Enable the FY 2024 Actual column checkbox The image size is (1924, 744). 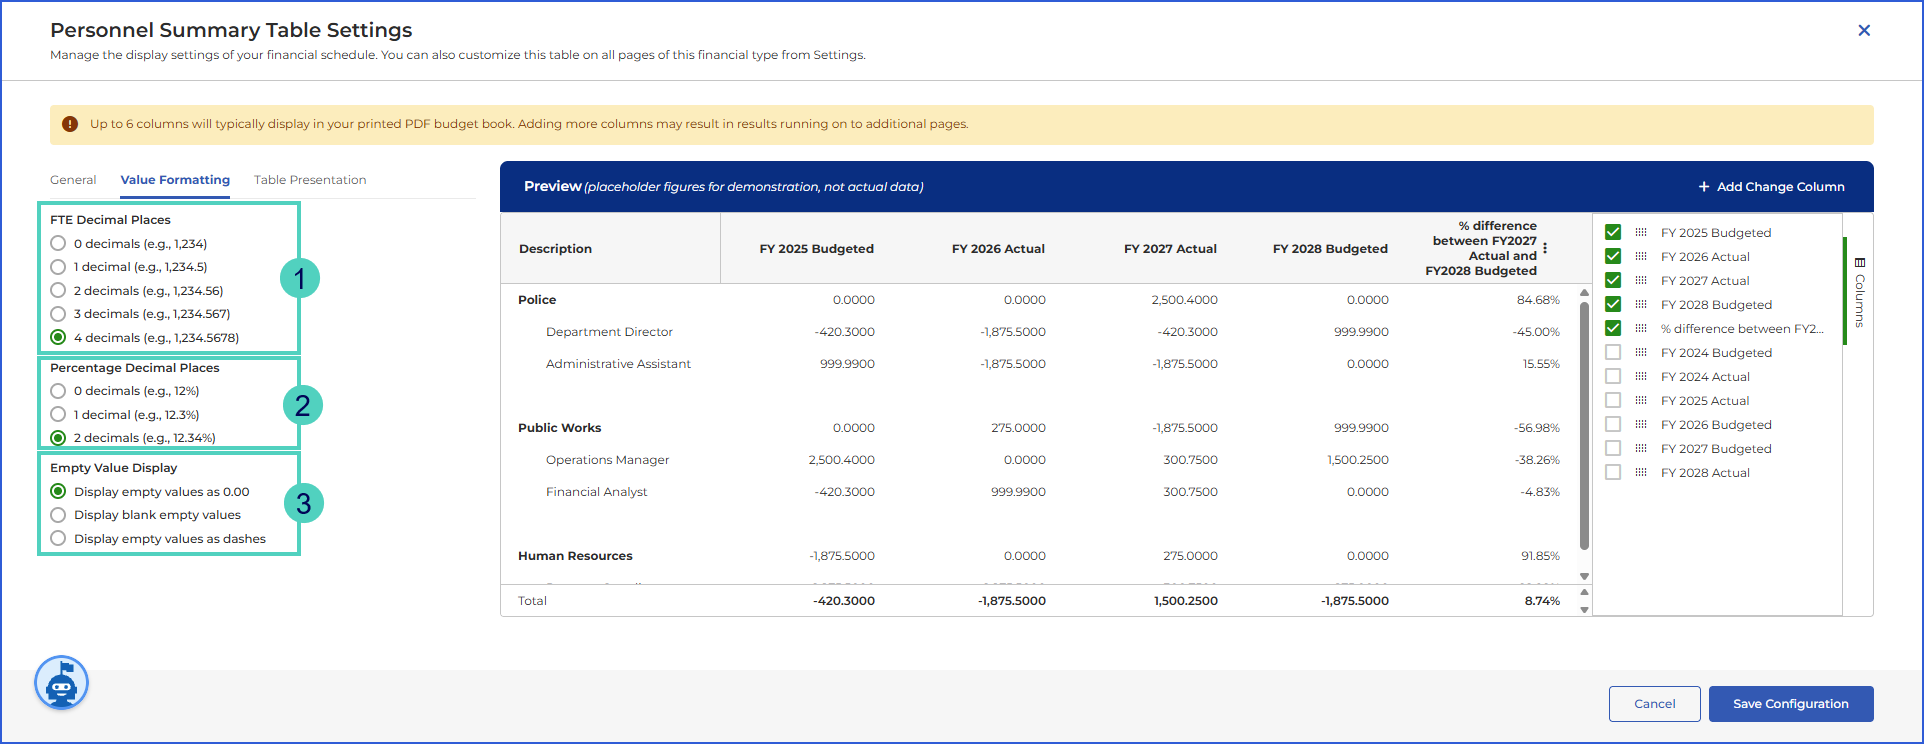click(x=1613, y=376)
